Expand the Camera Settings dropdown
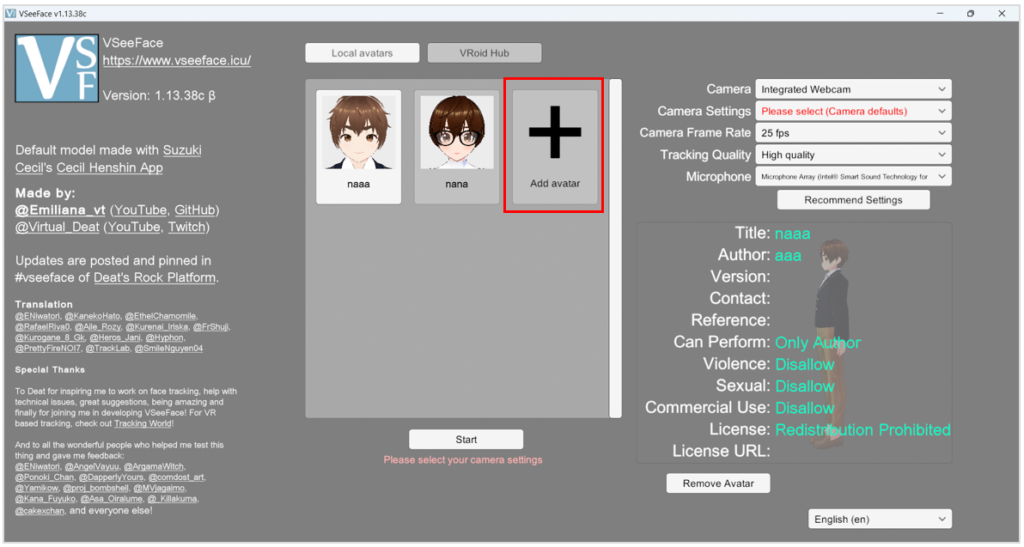This screenshot has width=1024, height=547. [x=852, y=111]
